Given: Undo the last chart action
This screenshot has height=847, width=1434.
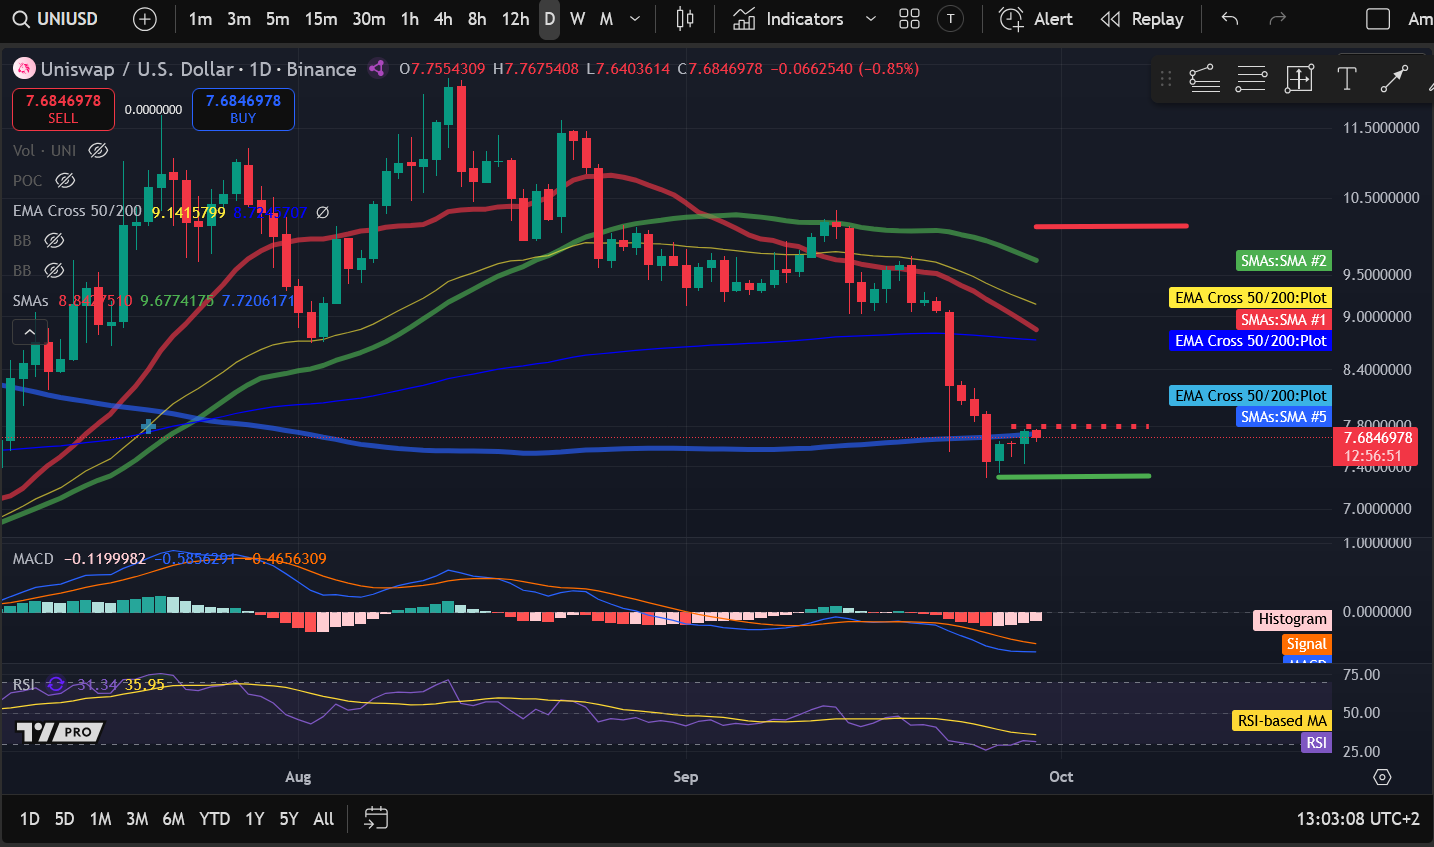Looking at the screenshot, I should point(1230,19).
